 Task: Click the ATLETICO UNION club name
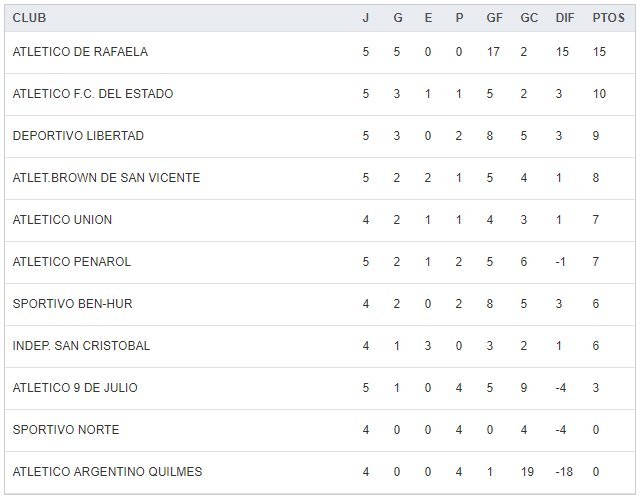point(62,220)
